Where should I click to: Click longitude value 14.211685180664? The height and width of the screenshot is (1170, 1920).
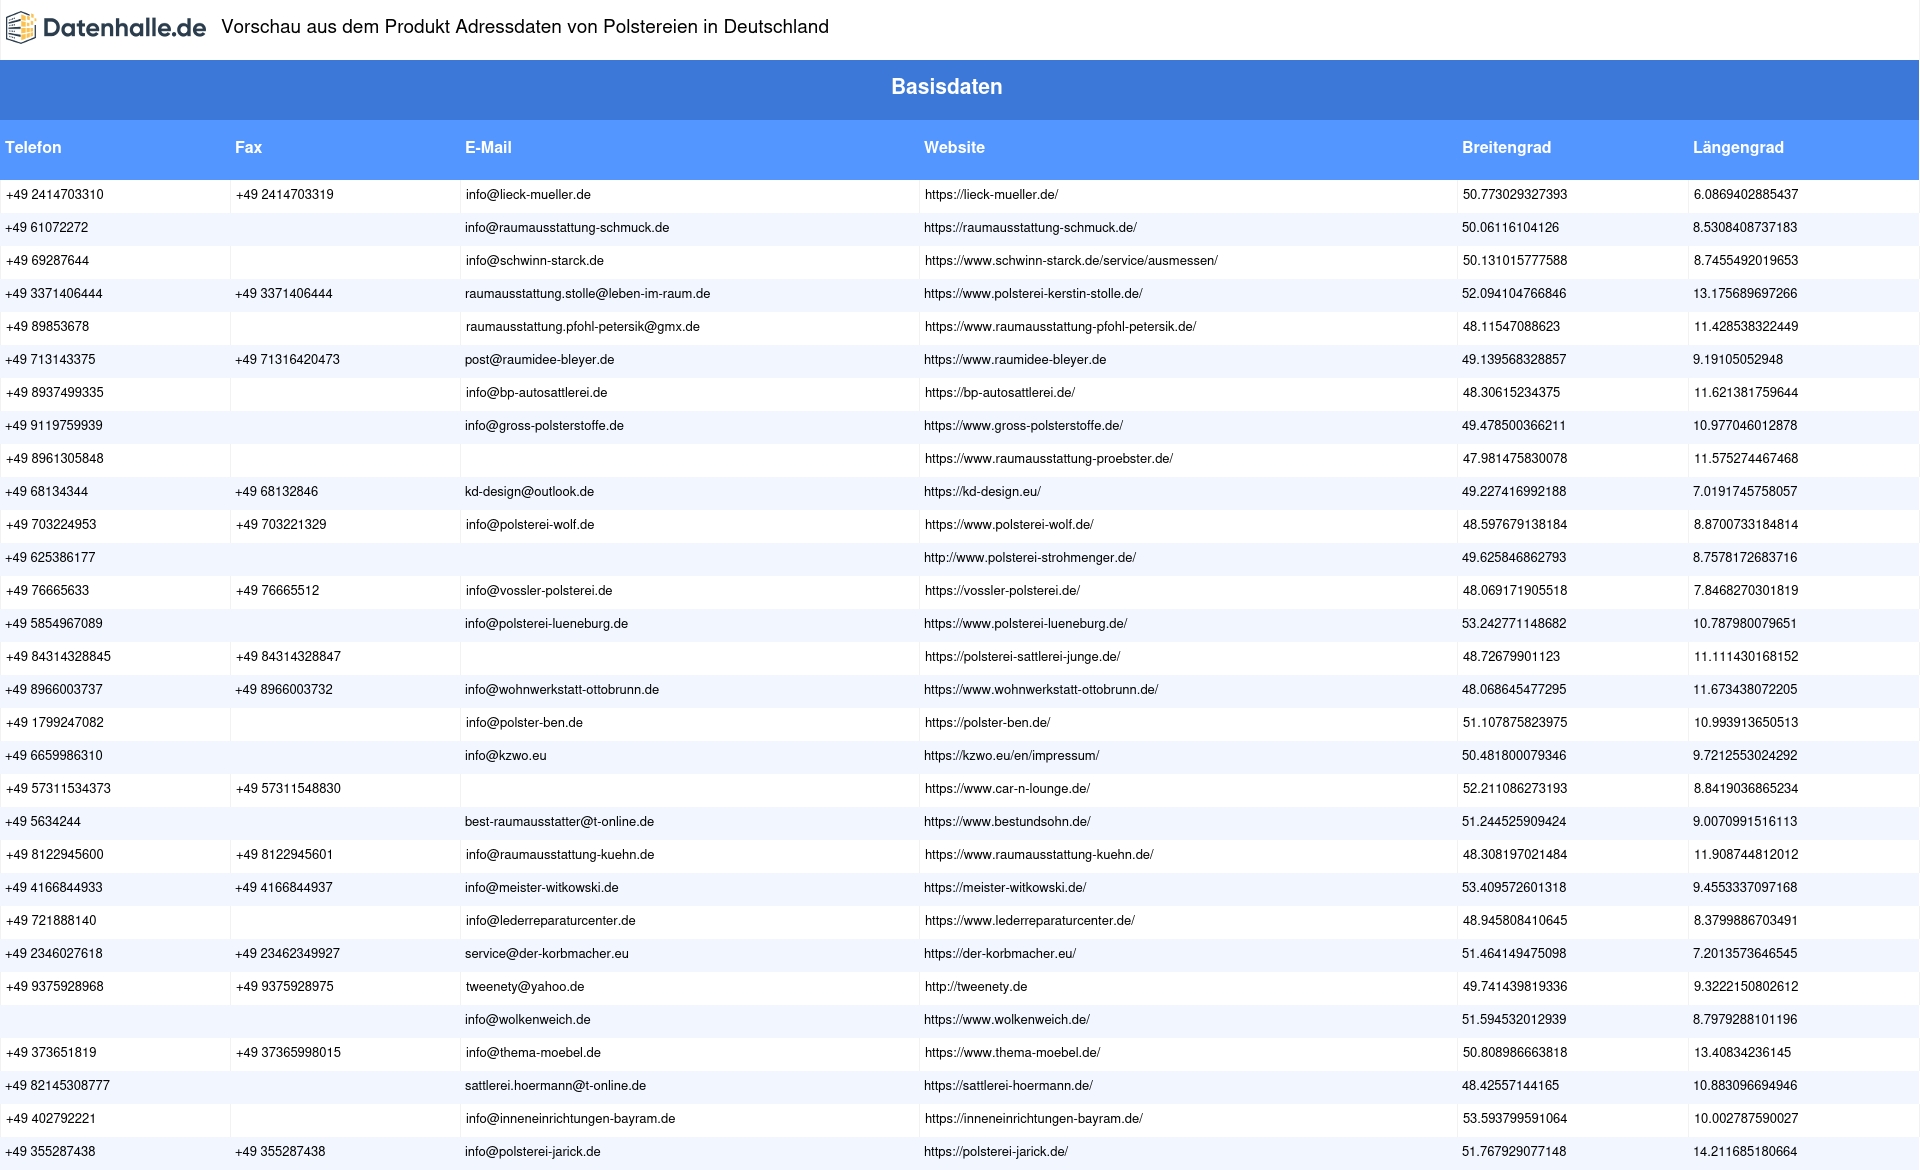click(x=1745, y=1152)
